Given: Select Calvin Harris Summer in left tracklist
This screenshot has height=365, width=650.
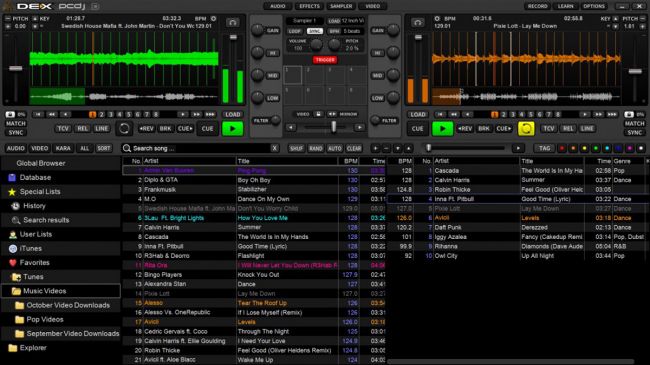Looking at the screenshot, I should click(x=254, y=227).
